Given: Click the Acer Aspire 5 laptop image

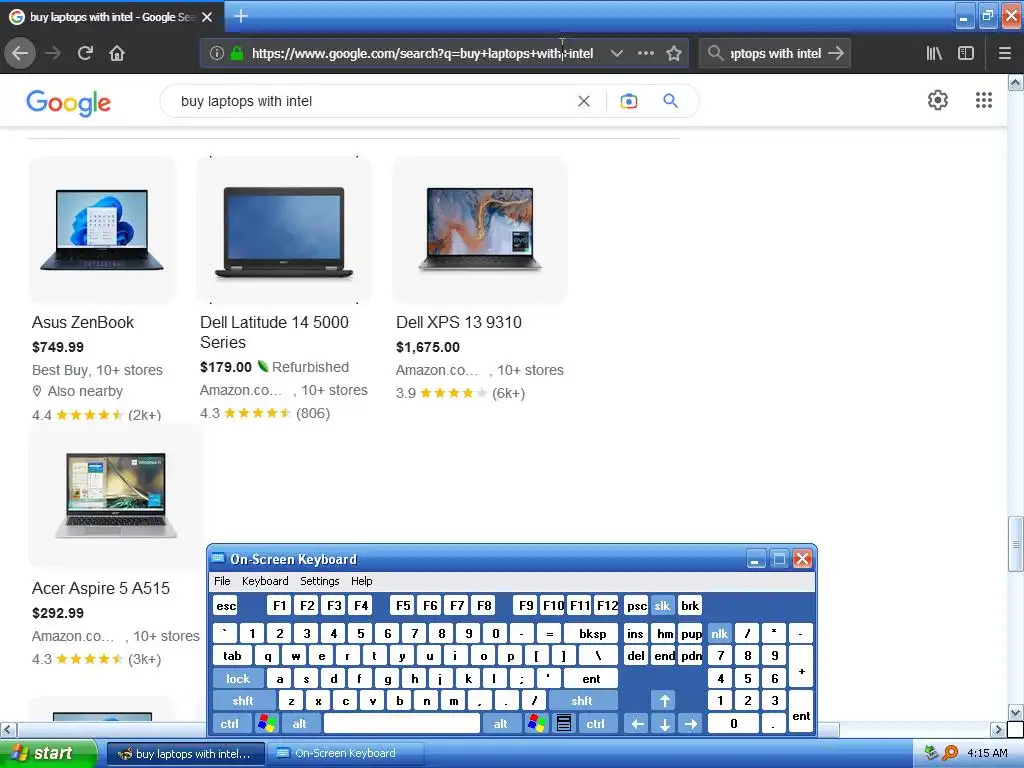Looking at the screenshot, I should (x=116, y=495).
